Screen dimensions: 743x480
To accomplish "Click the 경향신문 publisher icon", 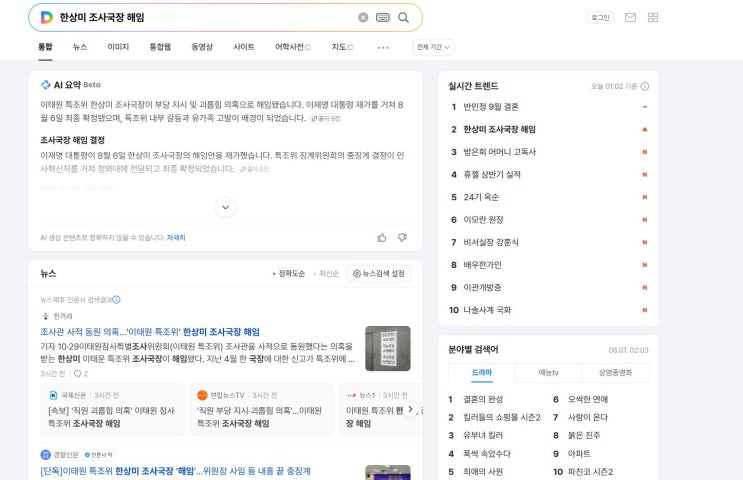I will click(x=45, y=455).
